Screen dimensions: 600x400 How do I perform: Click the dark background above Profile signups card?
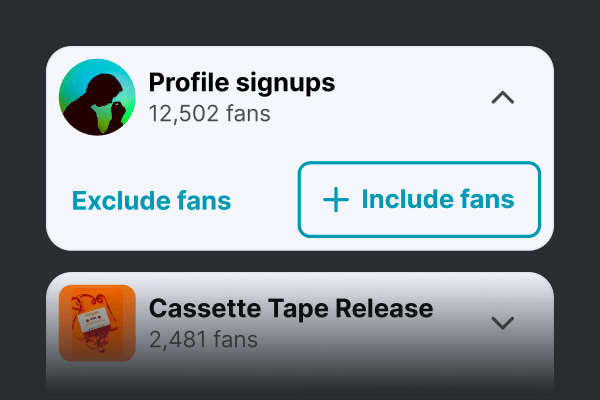[x=300, y=22]
